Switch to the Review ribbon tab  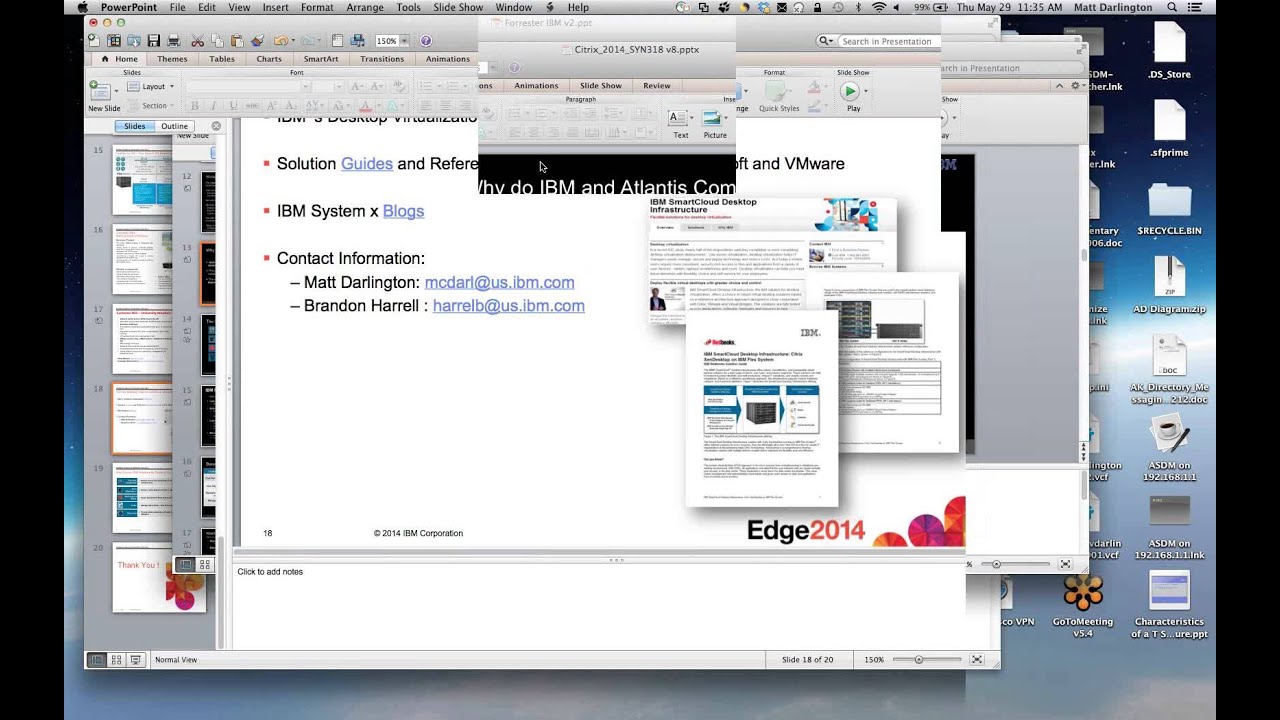[x=657, y=85]
